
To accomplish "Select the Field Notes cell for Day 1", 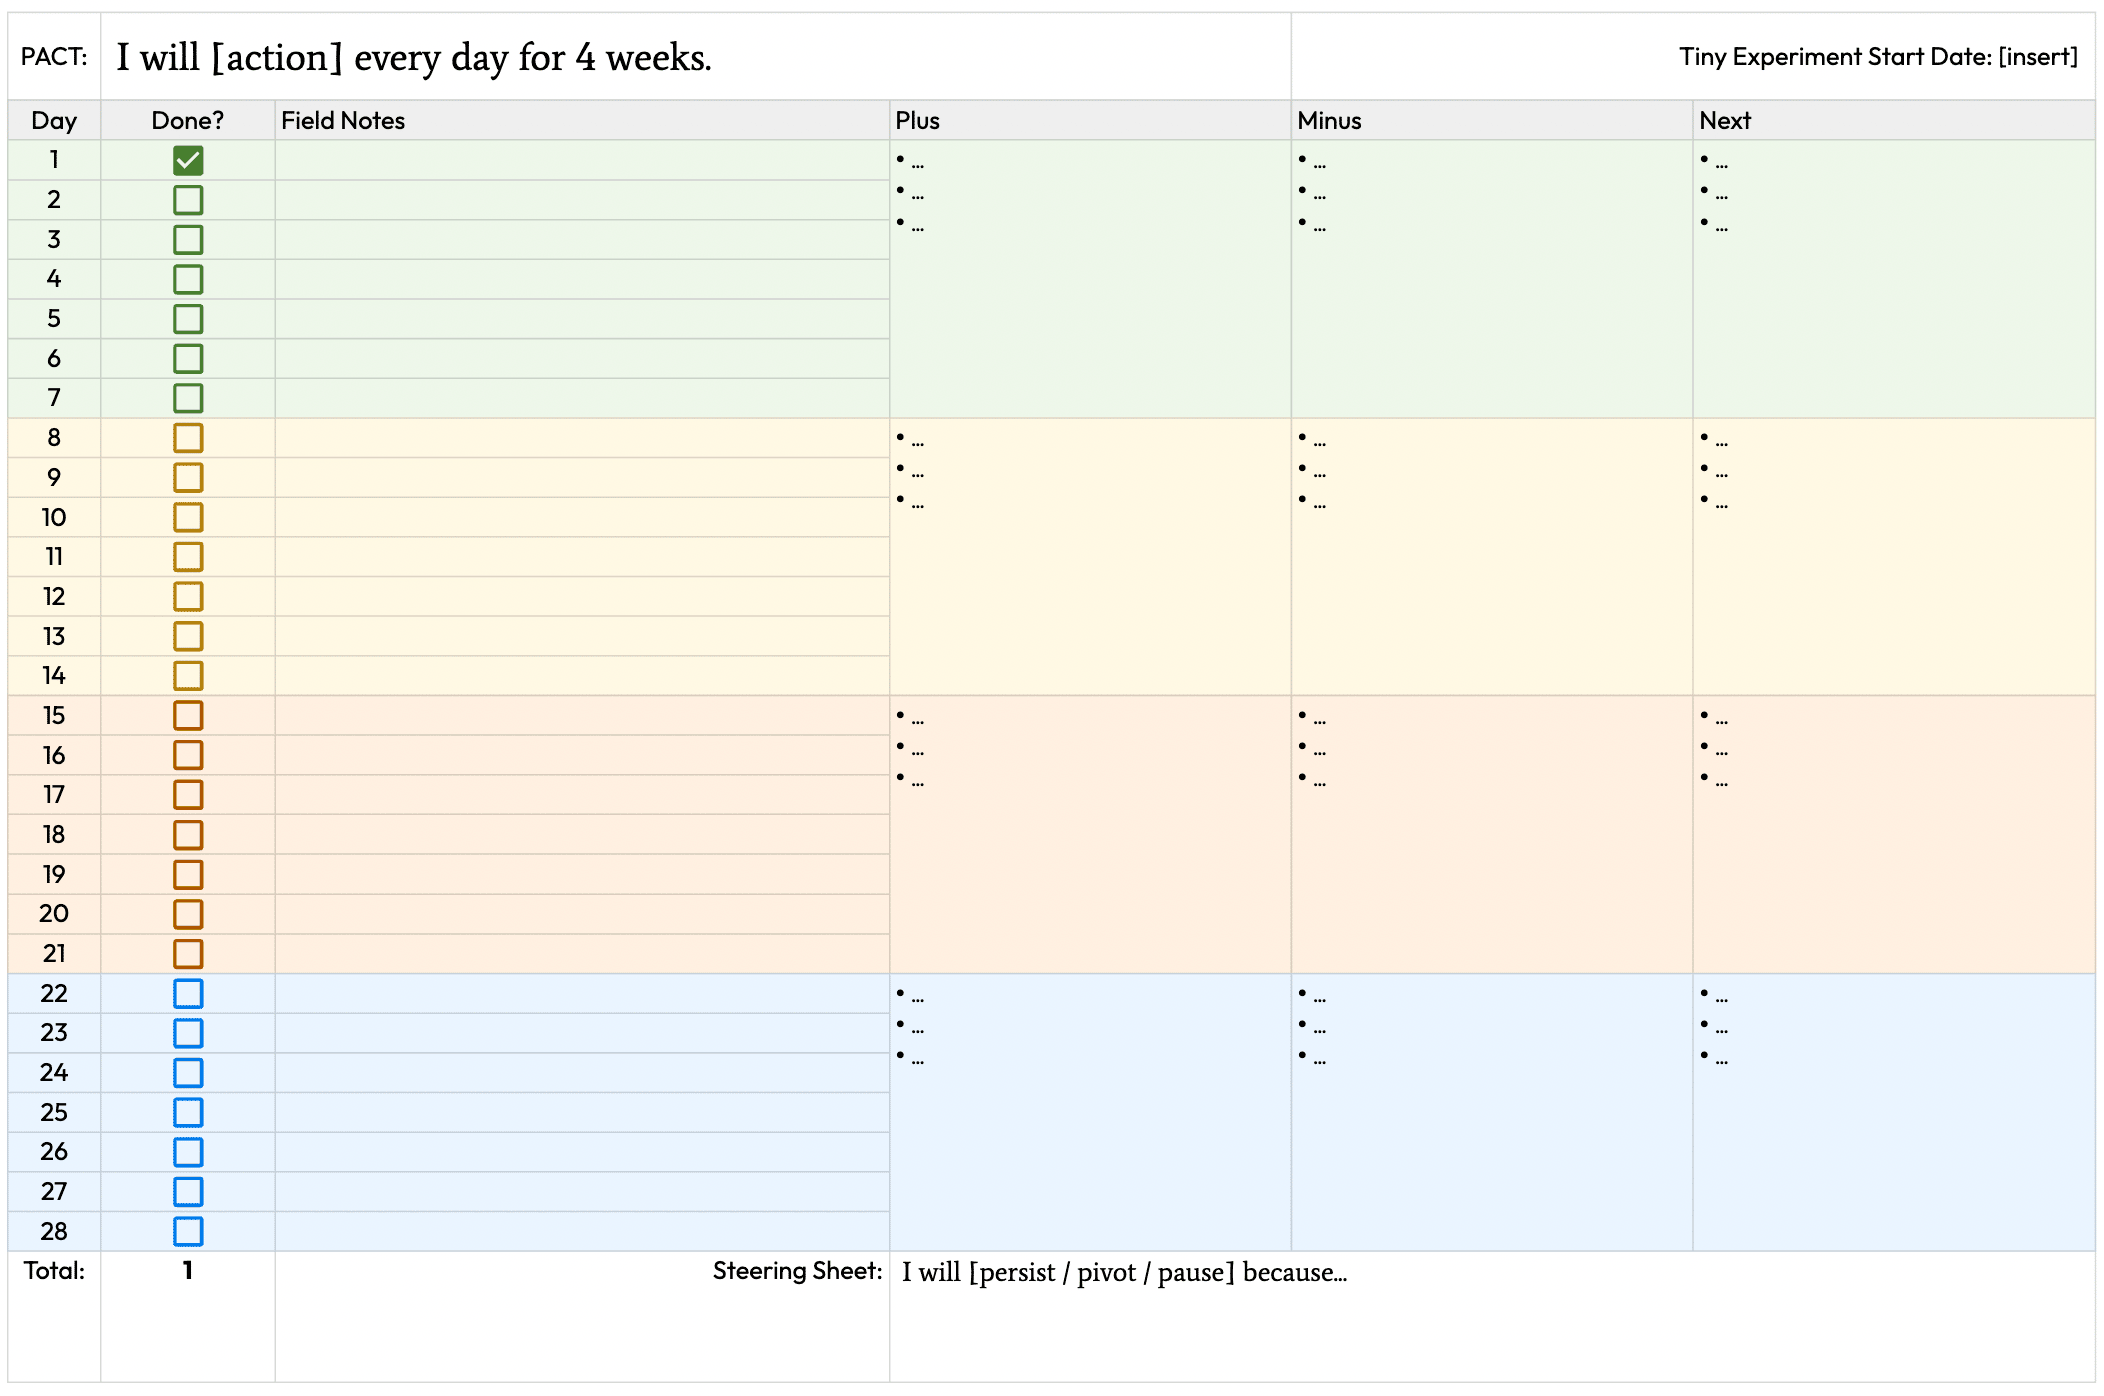I will pos(582,160).
